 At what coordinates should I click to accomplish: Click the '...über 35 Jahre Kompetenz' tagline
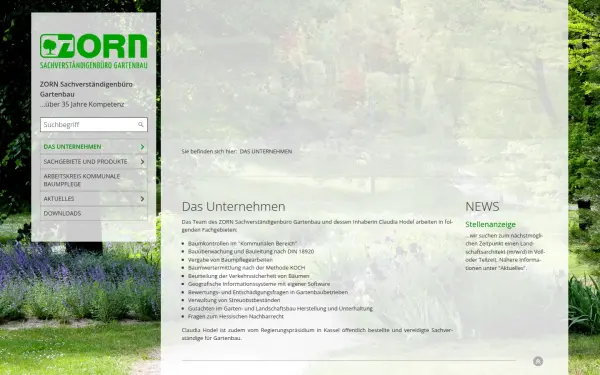click(x=82, y=104)
